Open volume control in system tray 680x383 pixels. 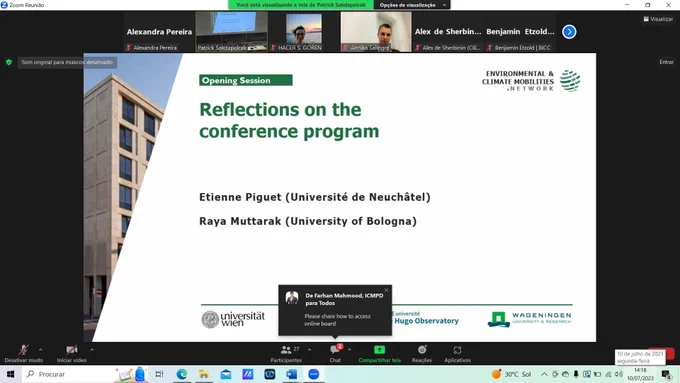coord(619,374)
